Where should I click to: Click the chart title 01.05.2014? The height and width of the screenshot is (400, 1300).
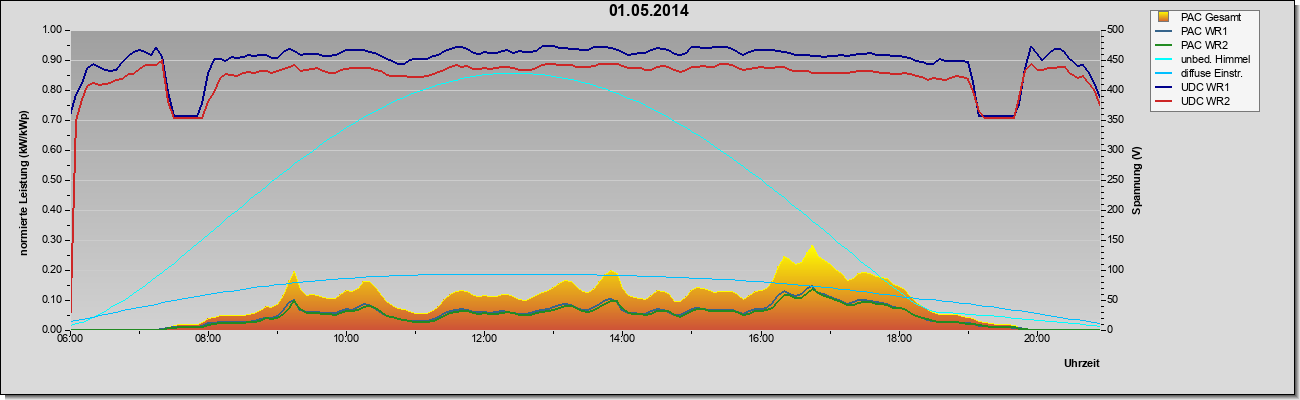[649, 11]
